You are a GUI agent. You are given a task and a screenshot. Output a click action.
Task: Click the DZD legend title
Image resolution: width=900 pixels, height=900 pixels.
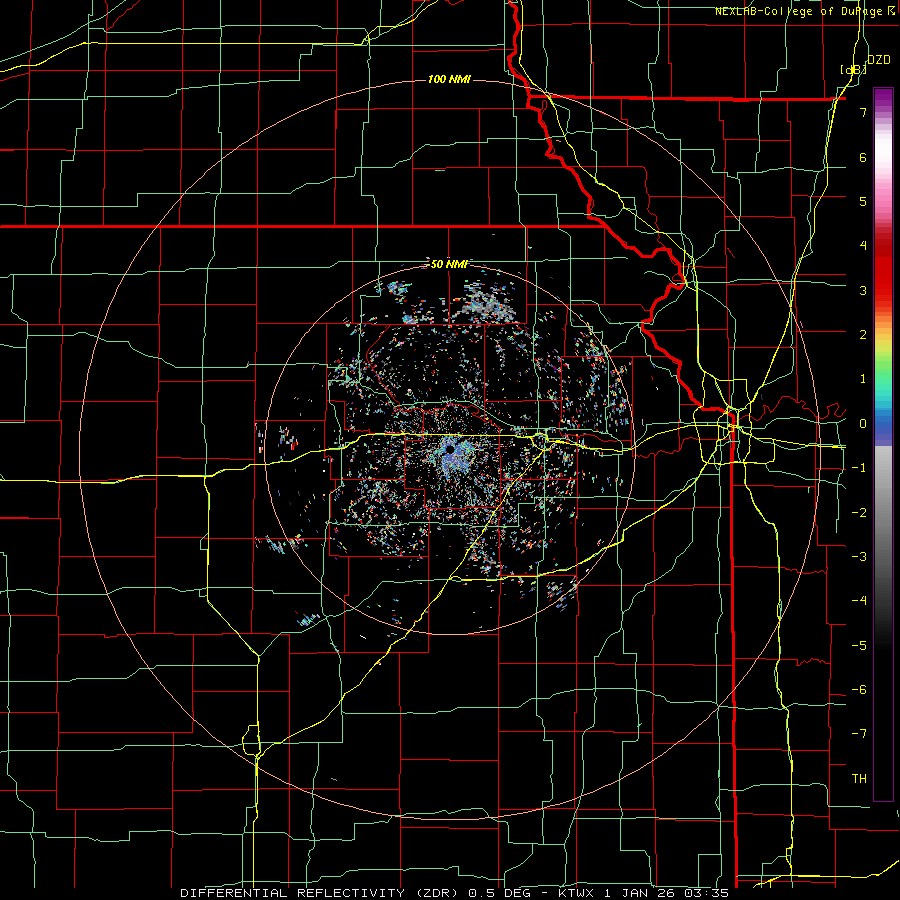click(x=878, y=60)
